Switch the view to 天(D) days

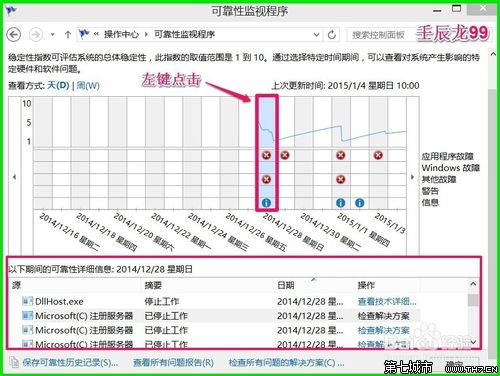pyautogui.click(x=58, y=86)
